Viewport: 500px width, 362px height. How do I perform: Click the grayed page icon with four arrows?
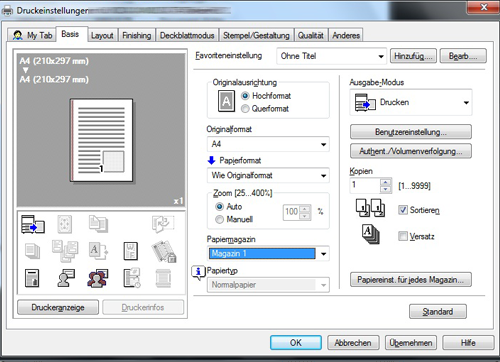coord(64,224)
